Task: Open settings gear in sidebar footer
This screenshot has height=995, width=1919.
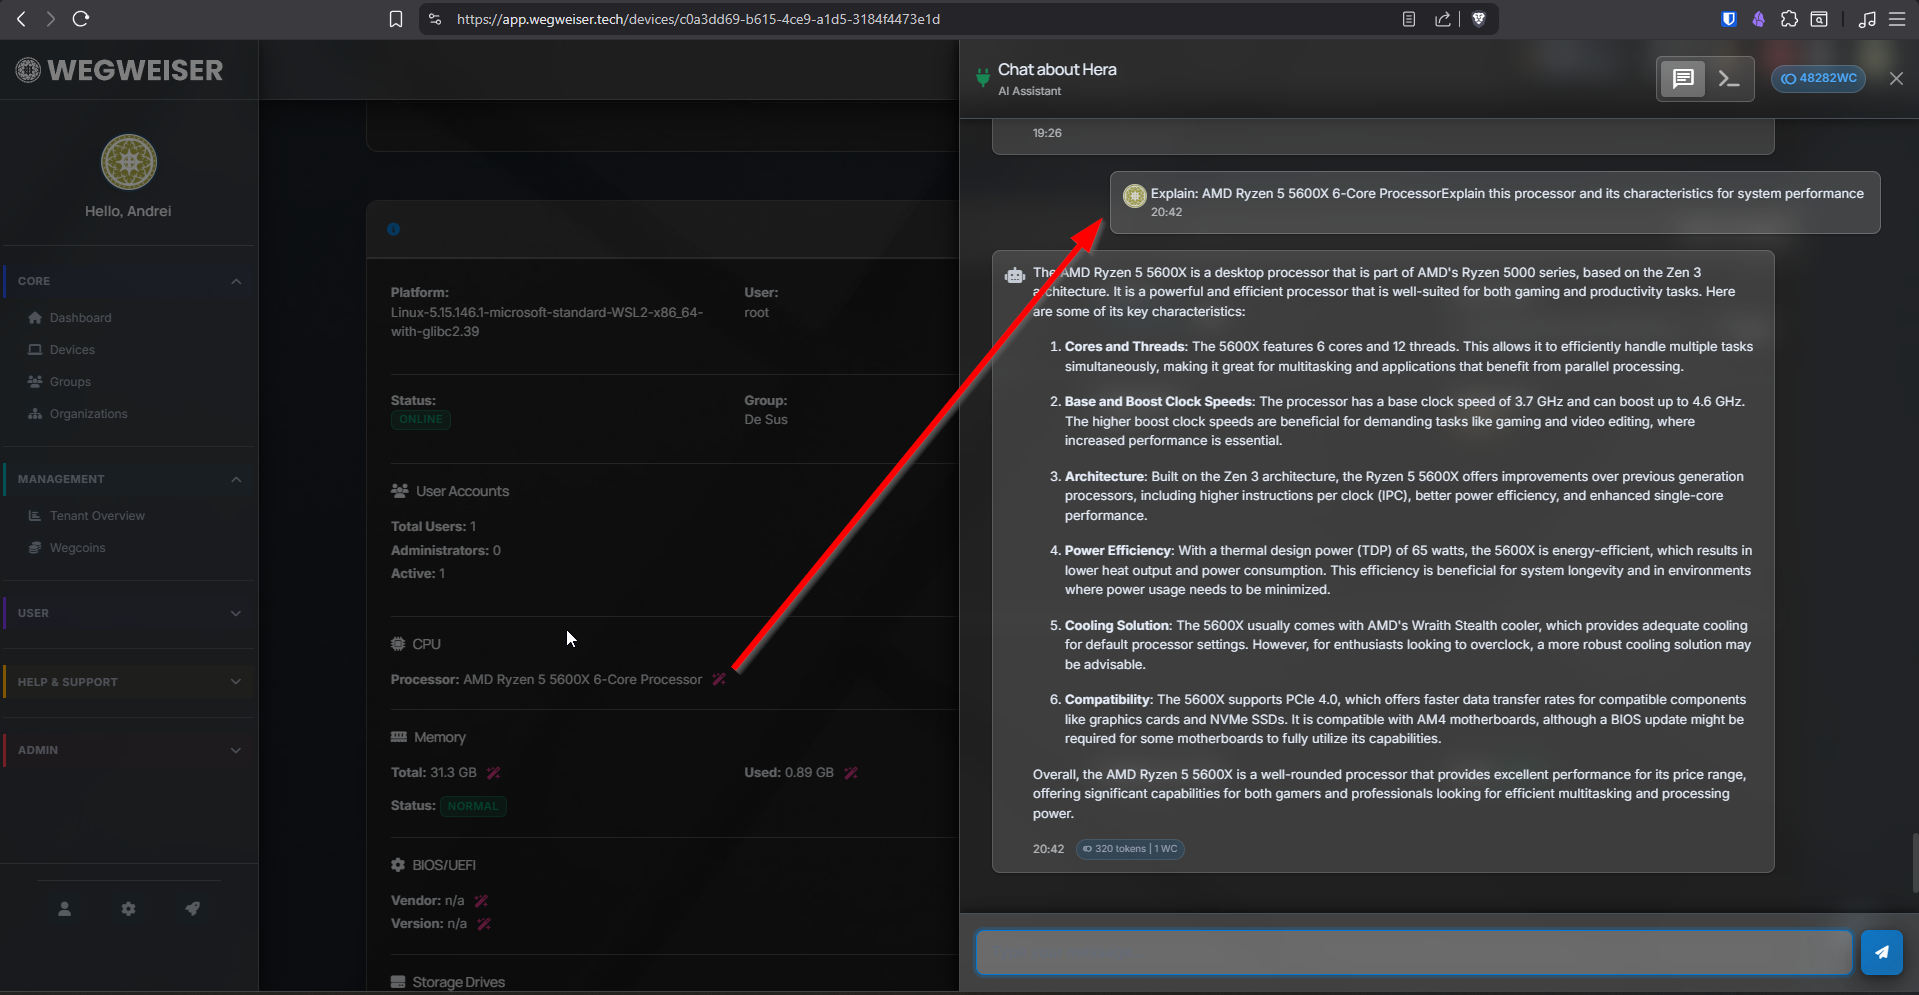Action: 128,909
